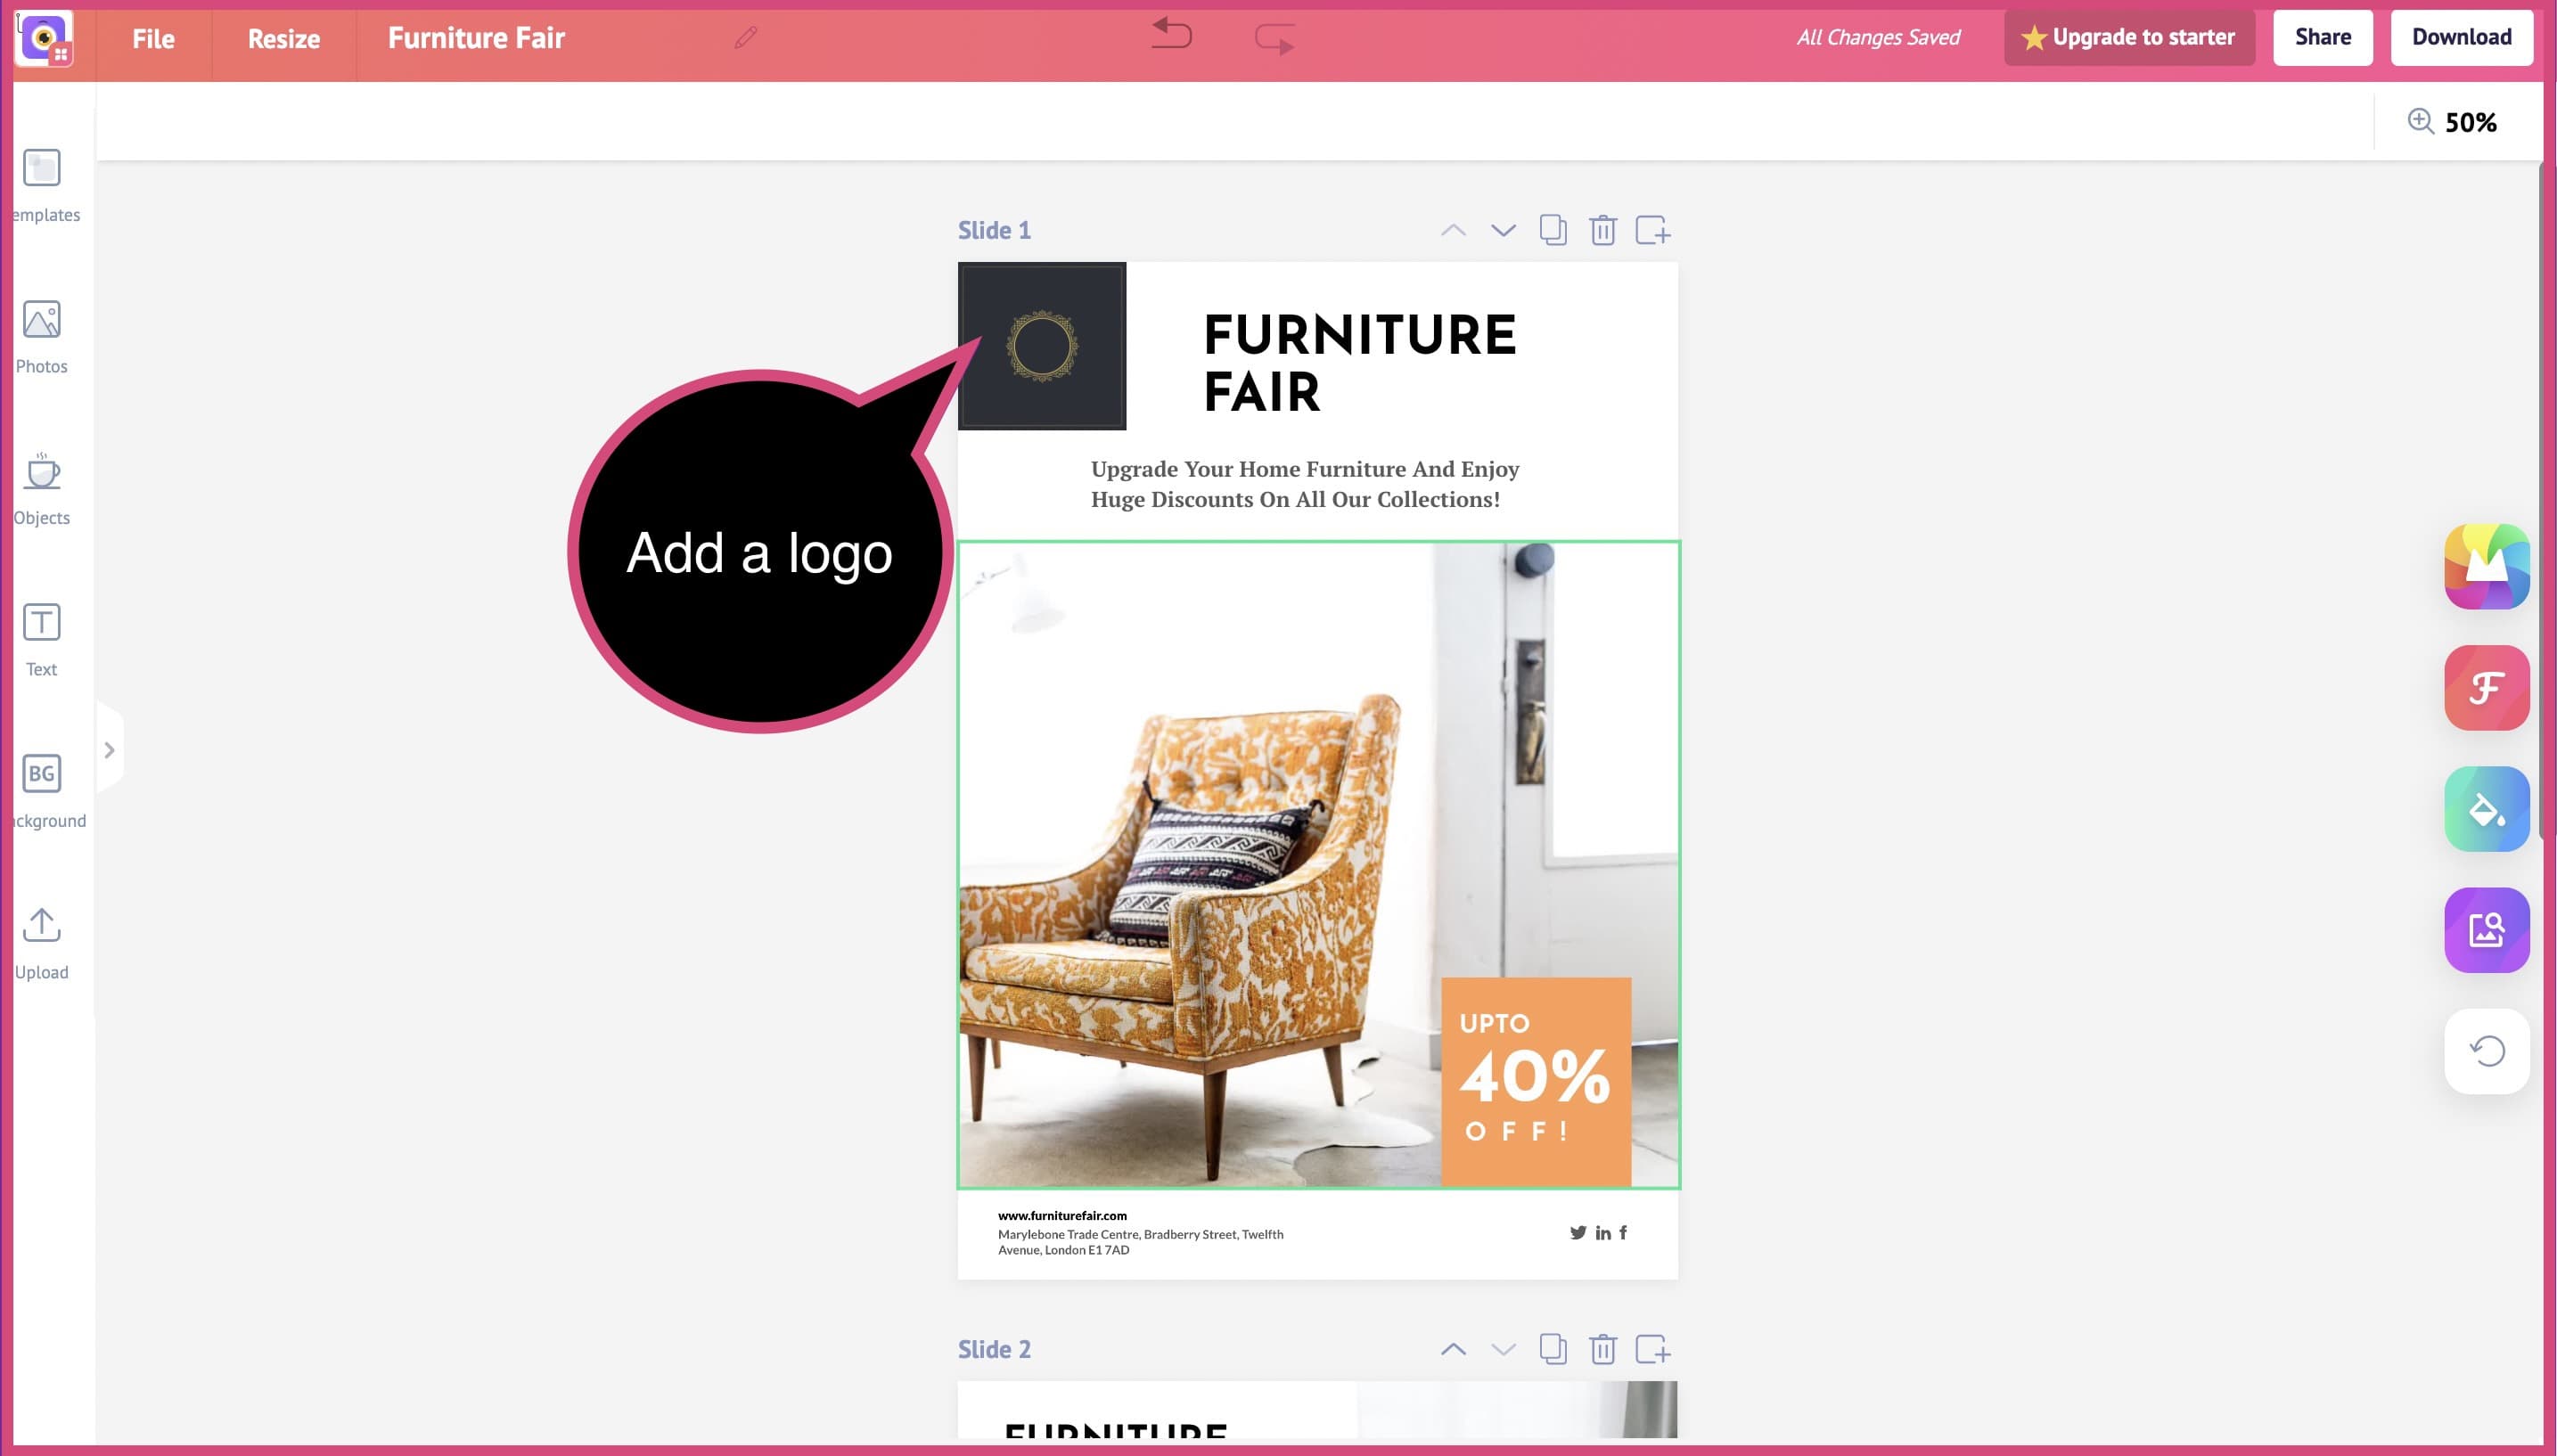Image resolution: width=2557 pixels, height=1456 pixels.
Task: Open the Resize menu
Action: point(281,38)
